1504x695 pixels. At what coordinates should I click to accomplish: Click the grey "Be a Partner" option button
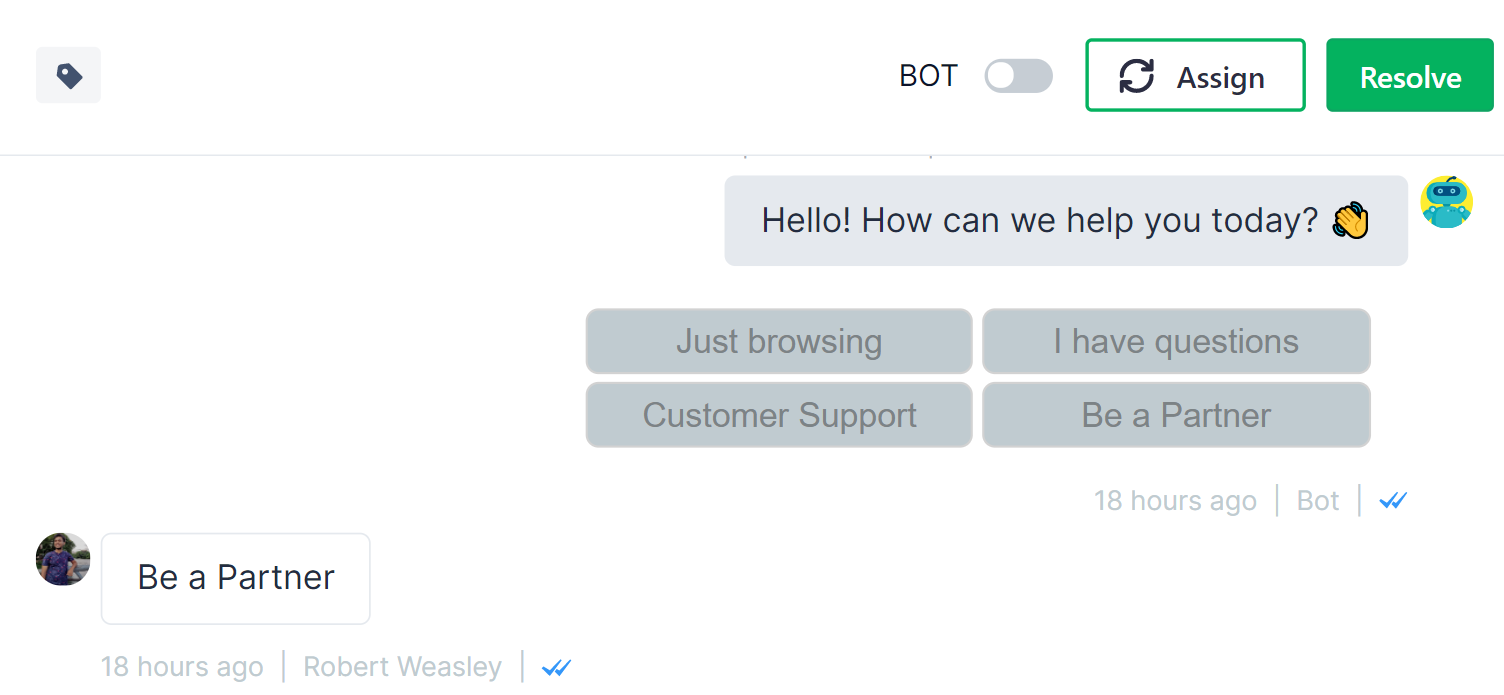point(1176,415)
